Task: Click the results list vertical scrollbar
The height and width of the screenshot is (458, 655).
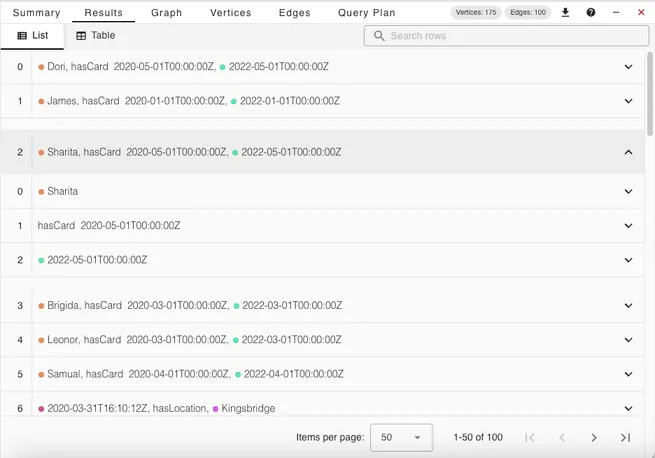Action: tap(650, 94)
